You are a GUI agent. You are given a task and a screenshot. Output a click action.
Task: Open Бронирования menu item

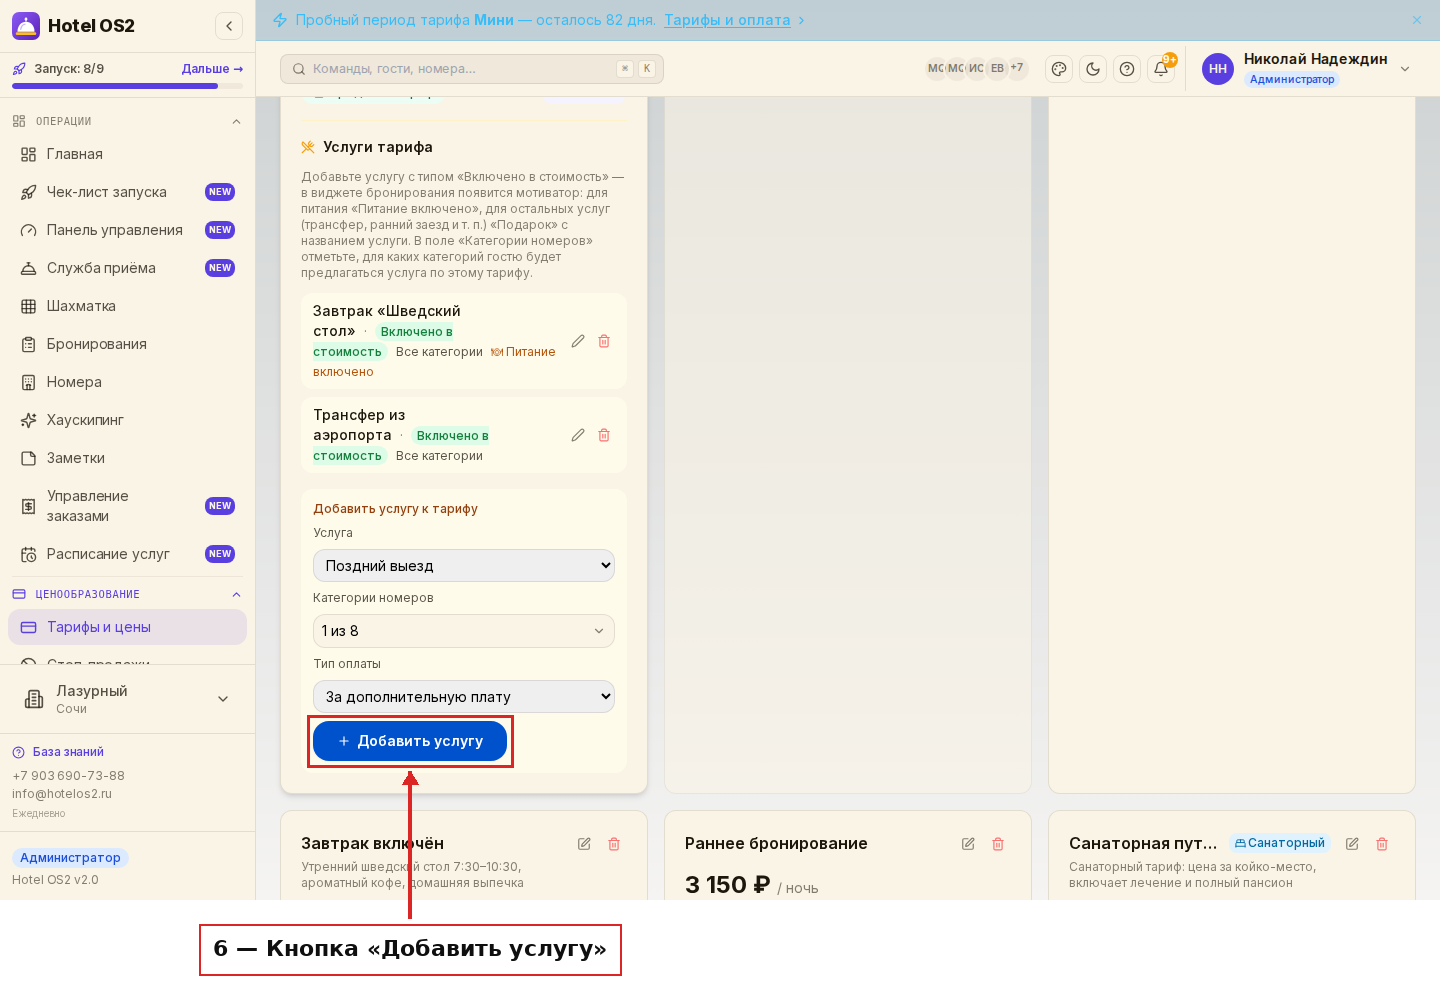tap(127, 344)
